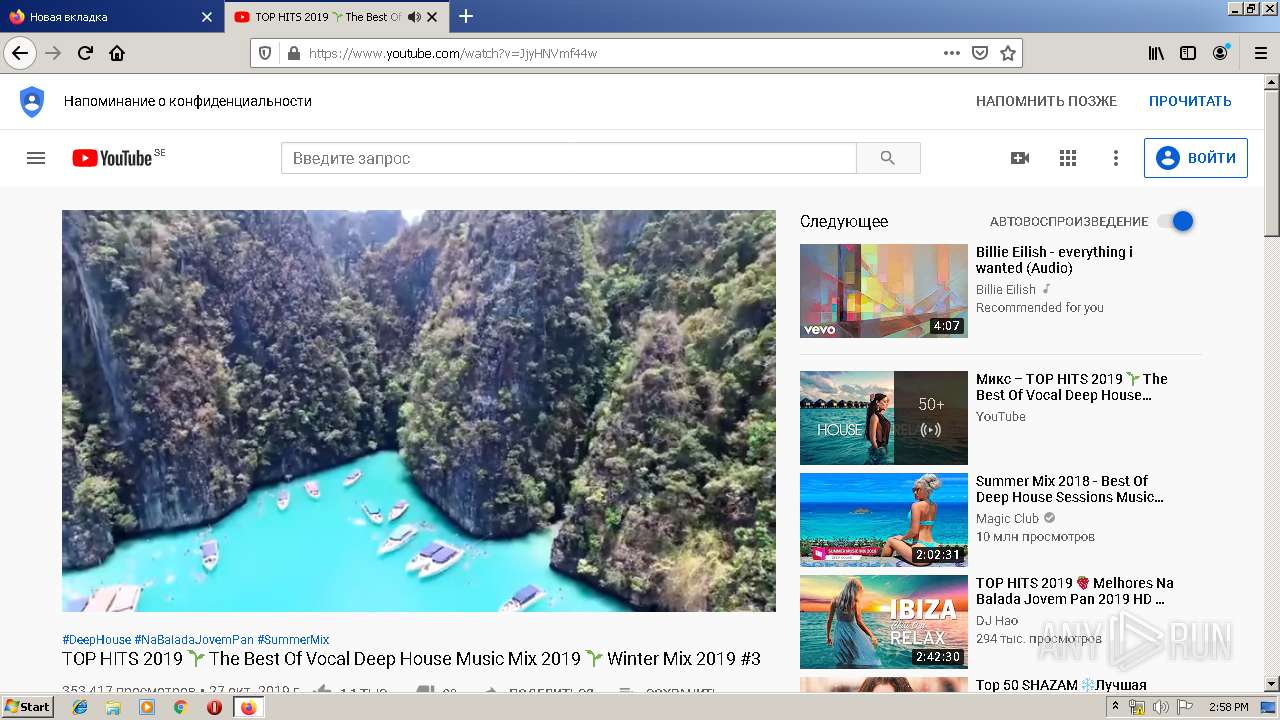Open the Firefox home page
The image size is (1280, 720).
[117, 53]
